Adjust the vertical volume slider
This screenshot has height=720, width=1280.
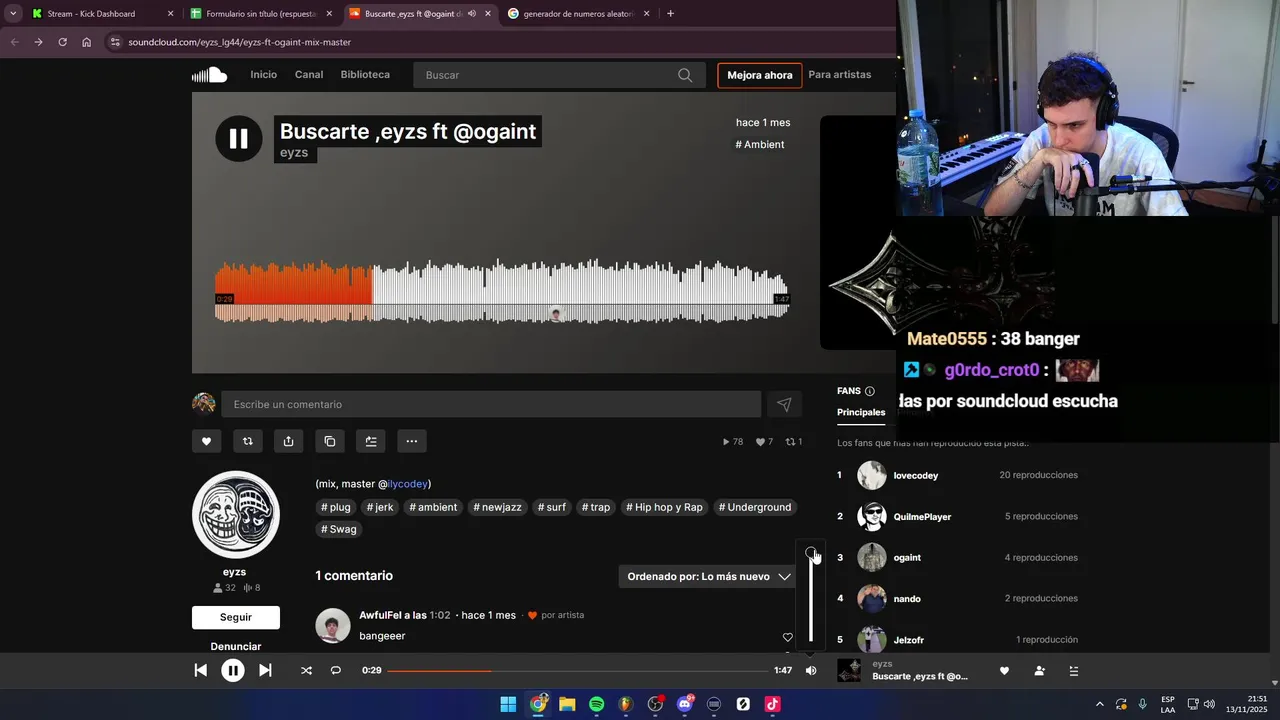[x=811, y=598]
